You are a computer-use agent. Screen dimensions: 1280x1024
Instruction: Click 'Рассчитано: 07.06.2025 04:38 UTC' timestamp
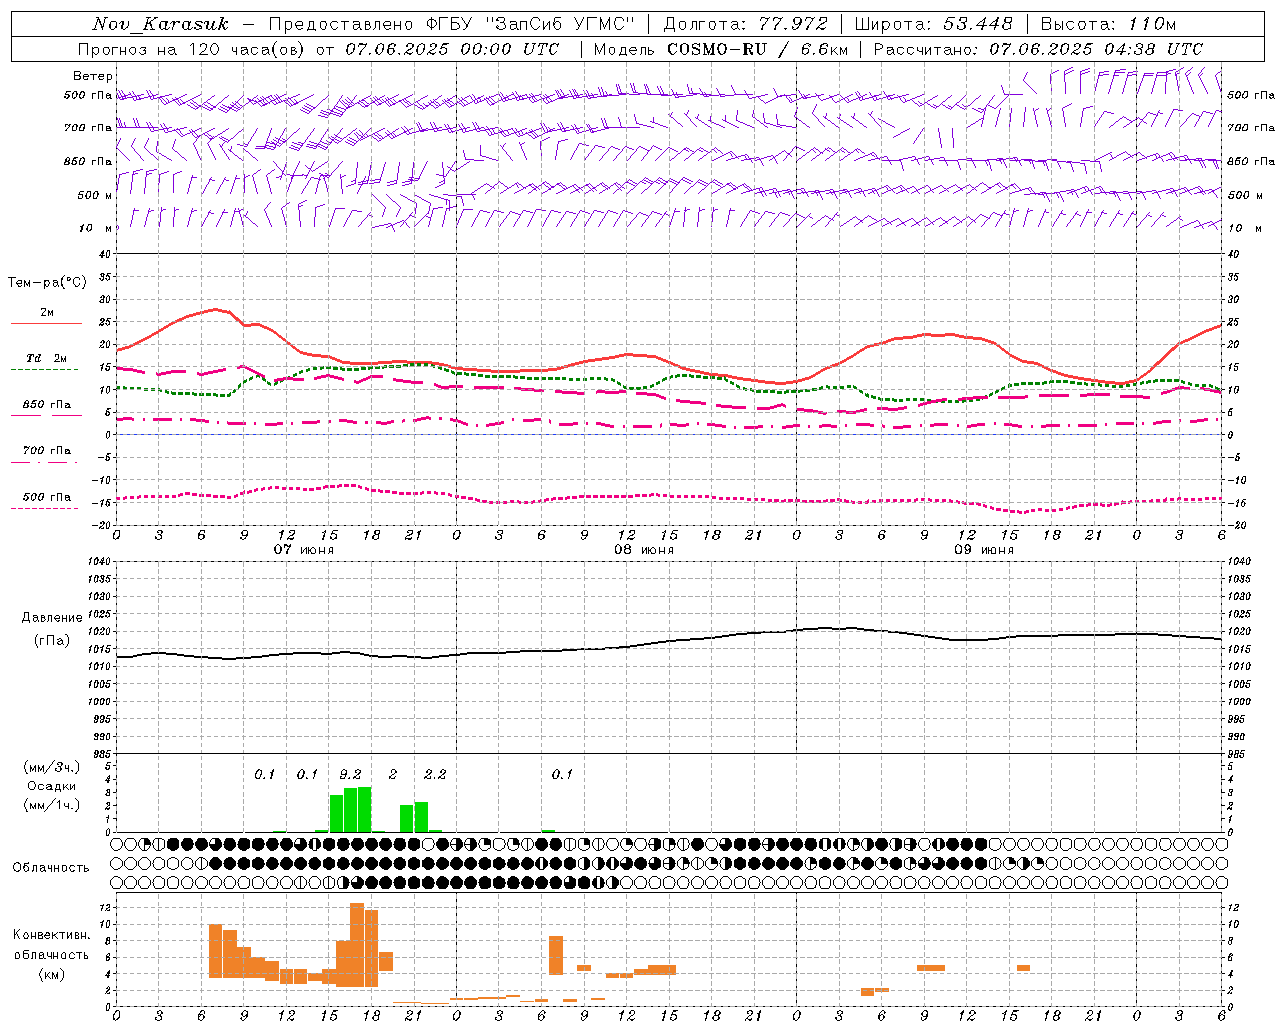pyautogui.click(x=1038, y=49)
